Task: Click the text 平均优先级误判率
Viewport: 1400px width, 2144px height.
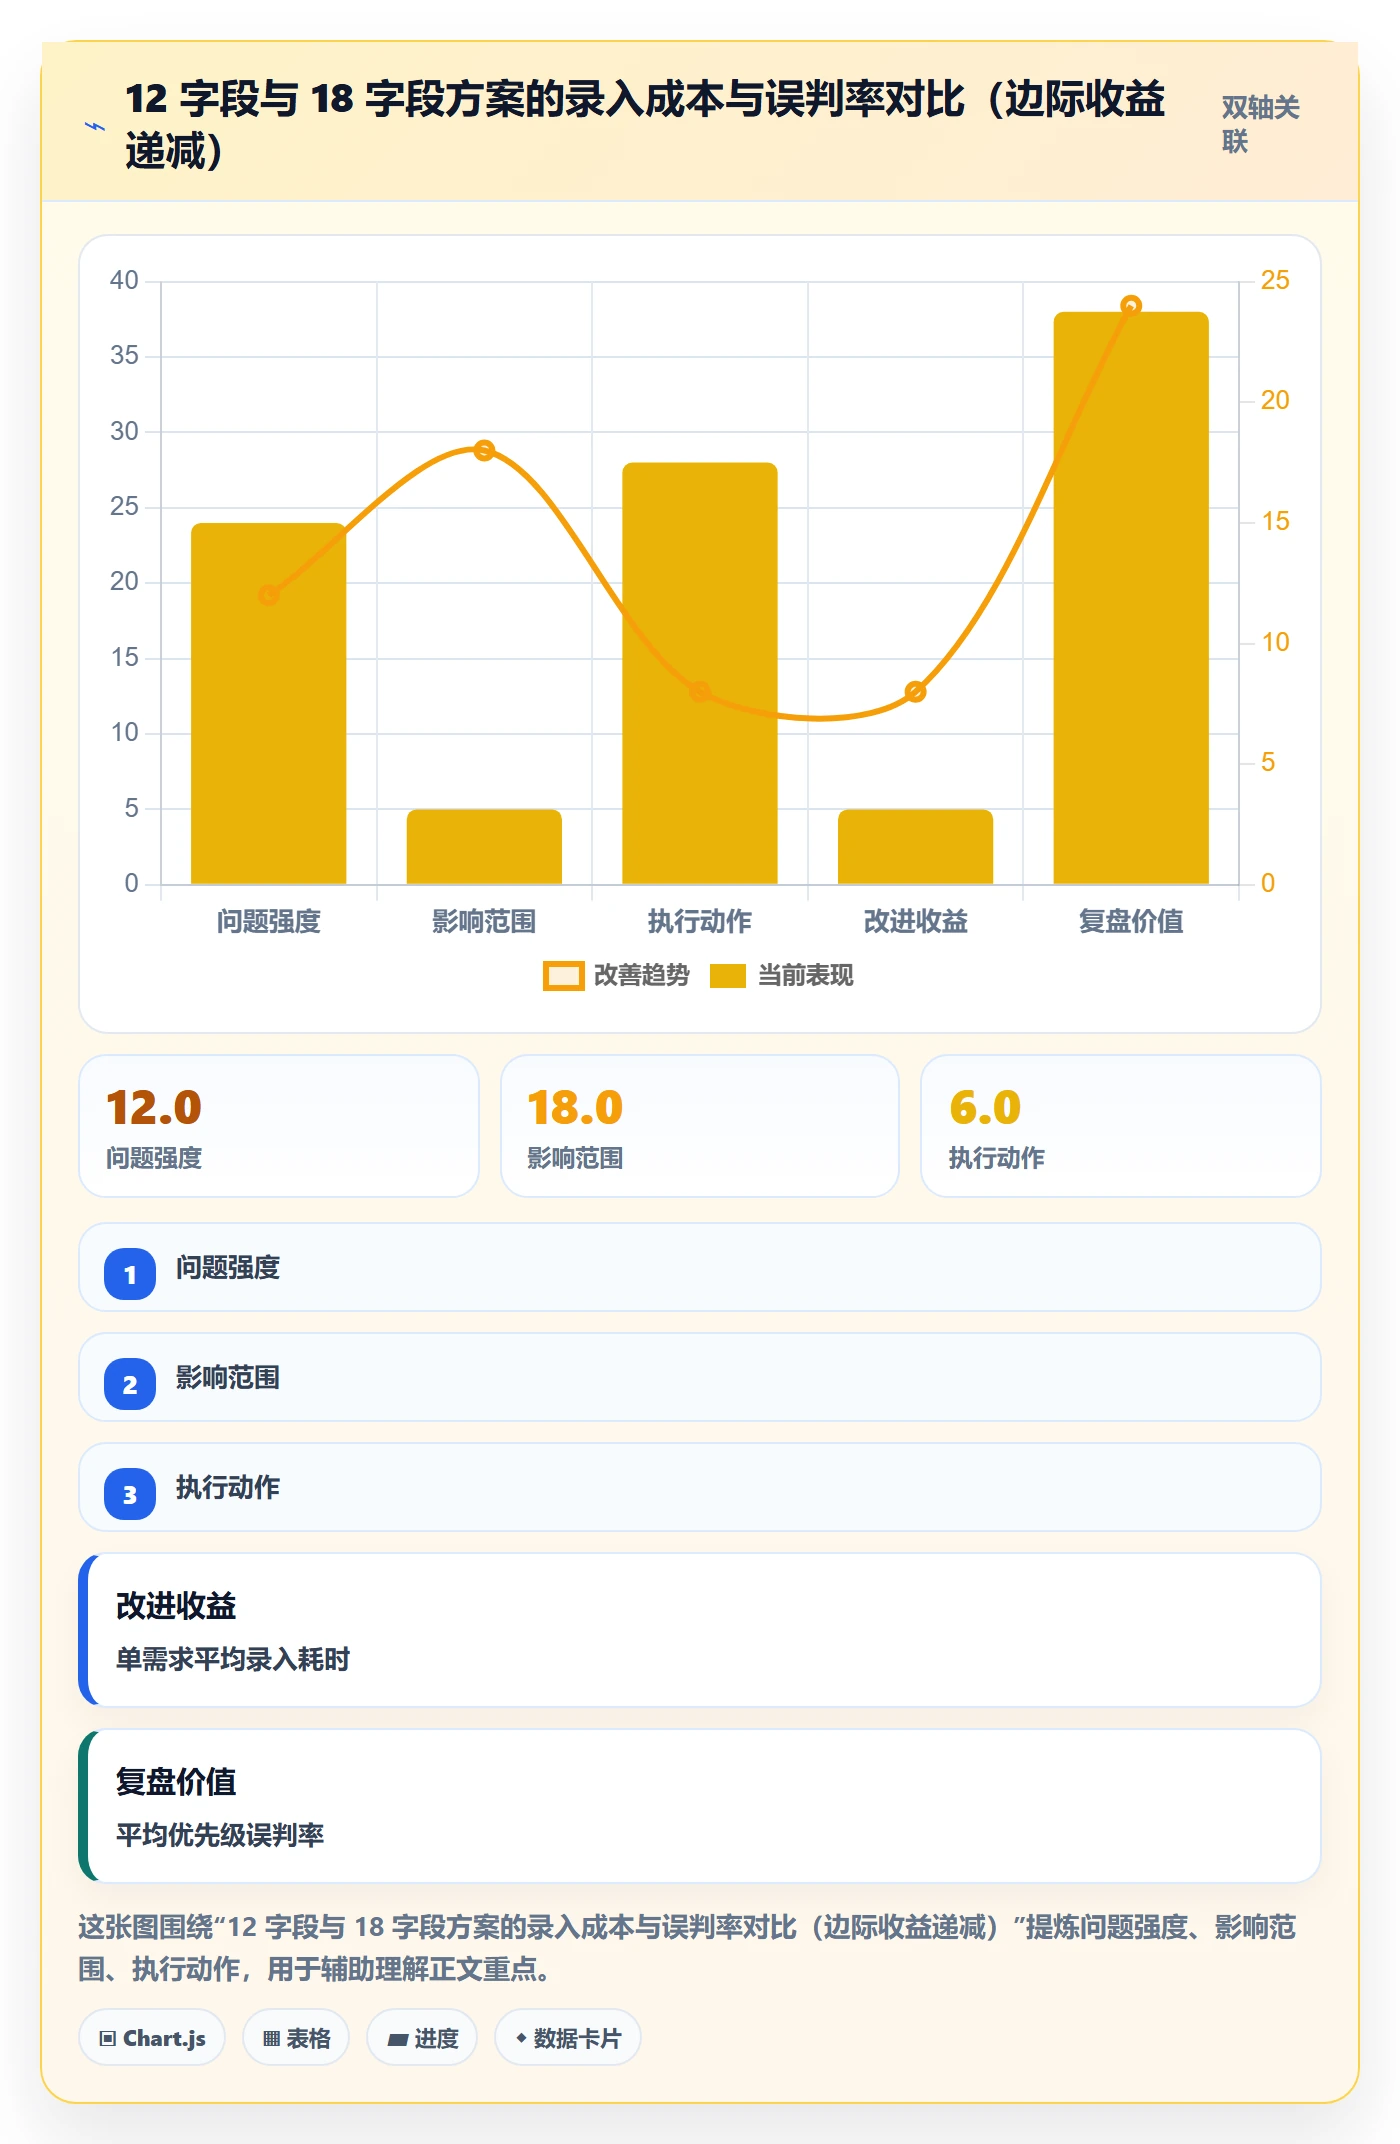Action: (x=220, y=1836)
